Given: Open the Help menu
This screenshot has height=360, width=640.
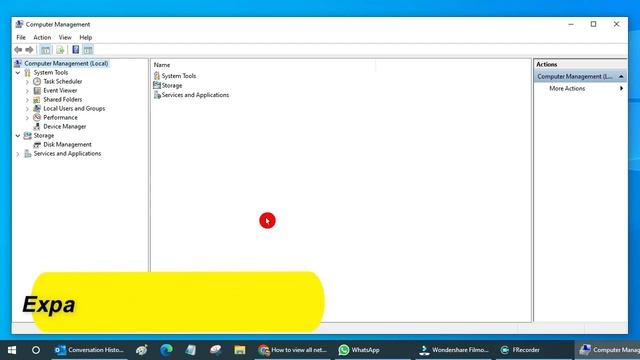Looking at the screenshot, I should (x=85, y=38).
